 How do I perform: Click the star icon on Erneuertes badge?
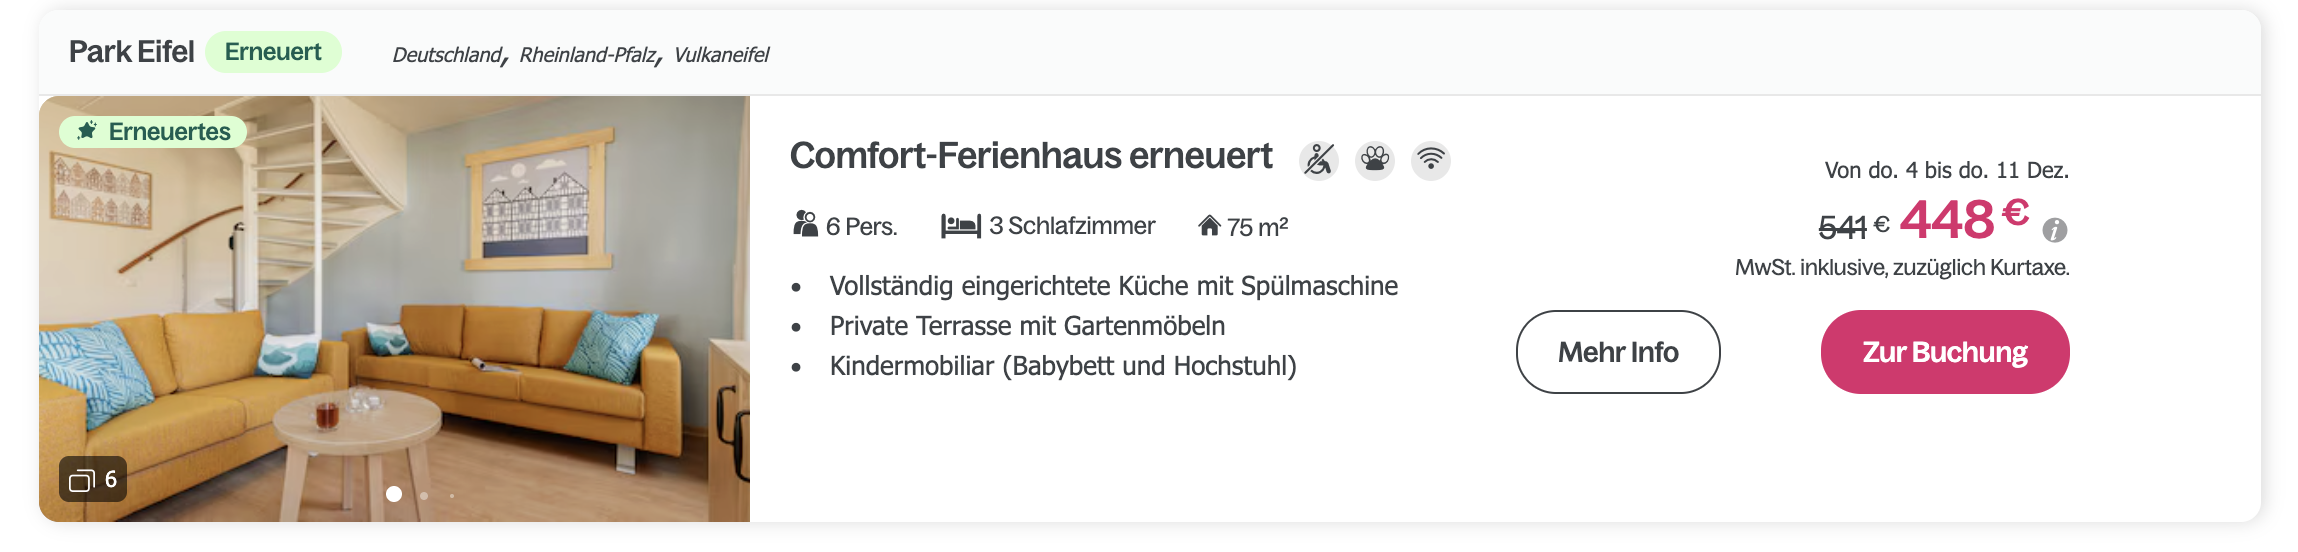[x=87, y=131]
